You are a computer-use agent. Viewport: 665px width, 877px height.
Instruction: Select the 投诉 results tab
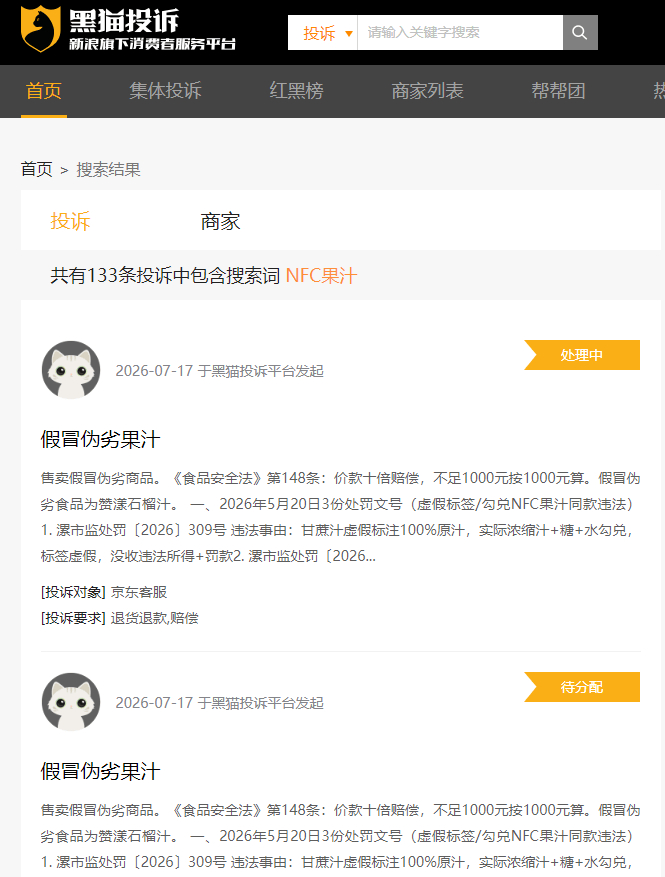pyautogui.click(x=70, y=221)
